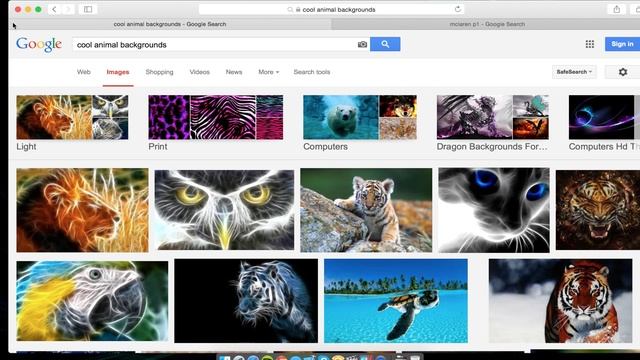
Task: Search by image using camera icon
Action: point(362,44)
